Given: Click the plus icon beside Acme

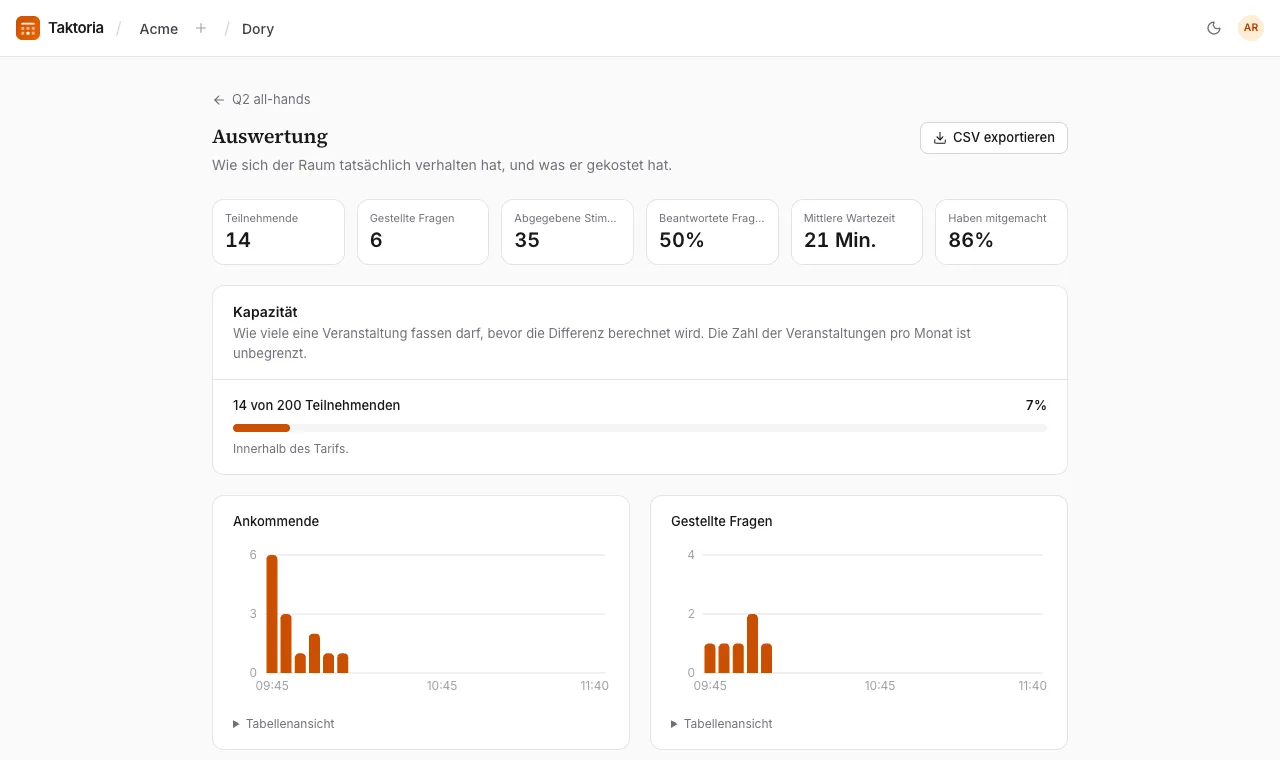Looking at the screenshot, I should (x=201, y=28).
